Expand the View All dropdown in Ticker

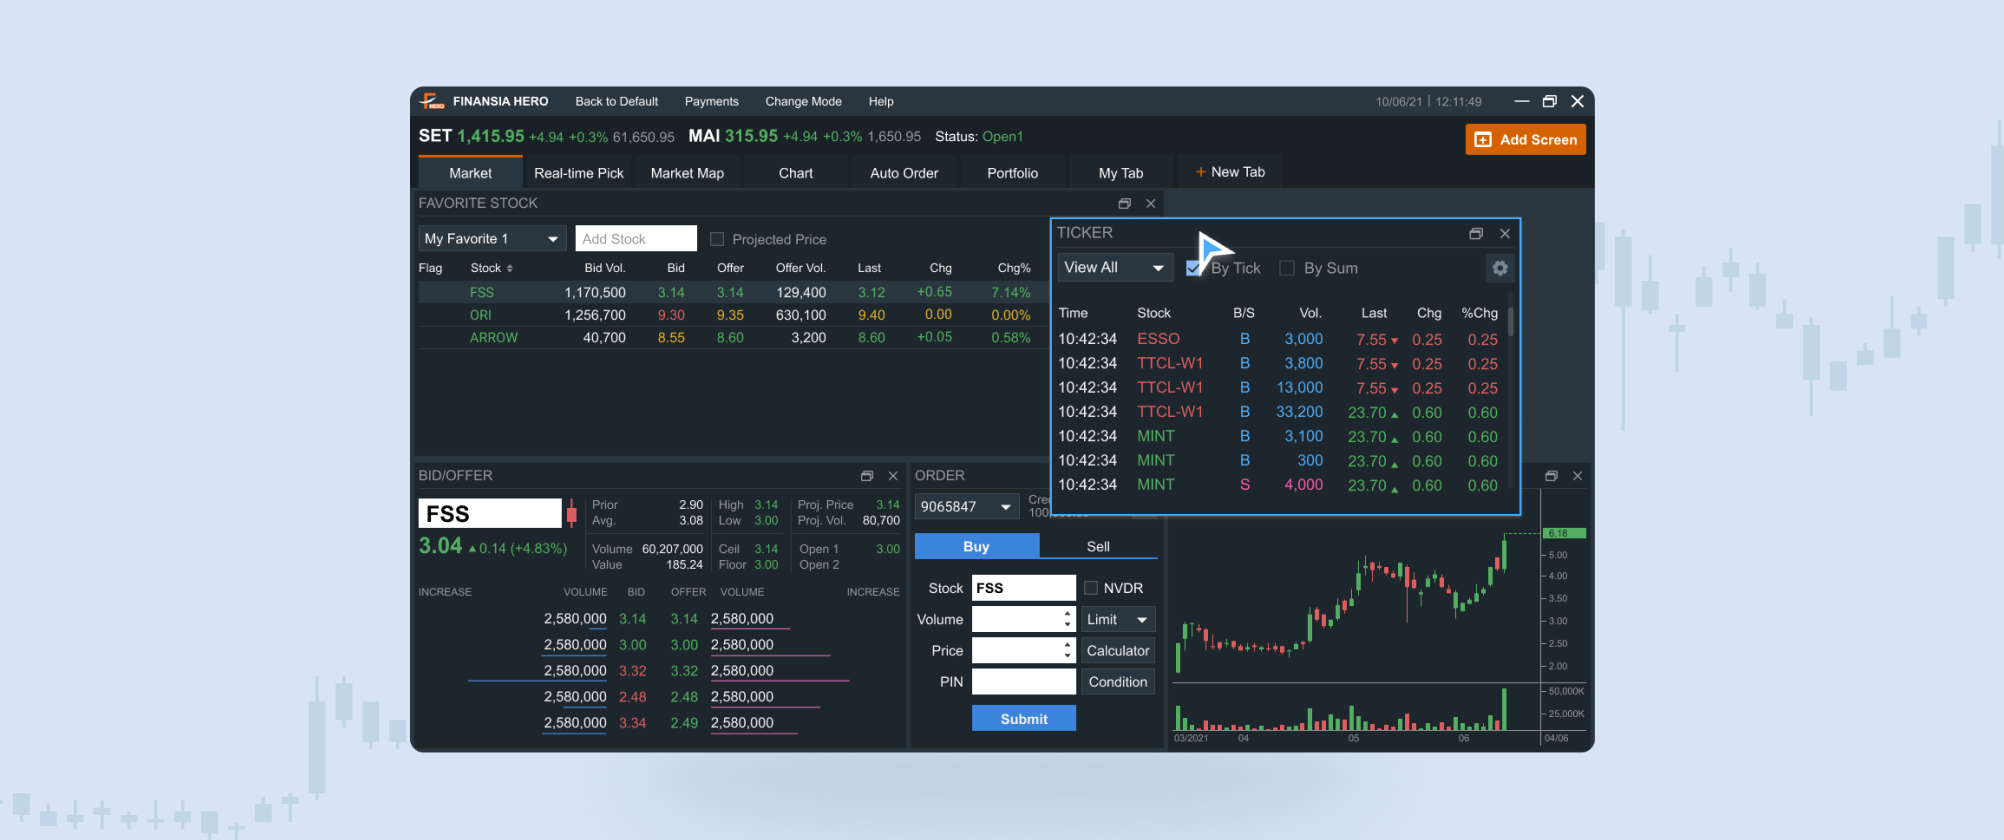pos(1115,268)
